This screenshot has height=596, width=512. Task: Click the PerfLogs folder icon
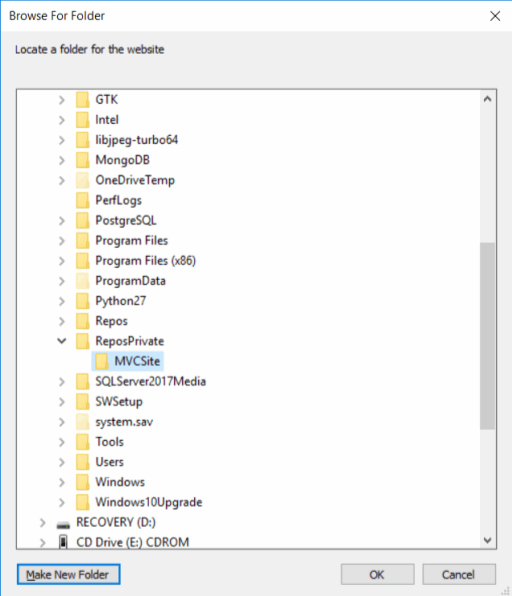coord(82,200)
